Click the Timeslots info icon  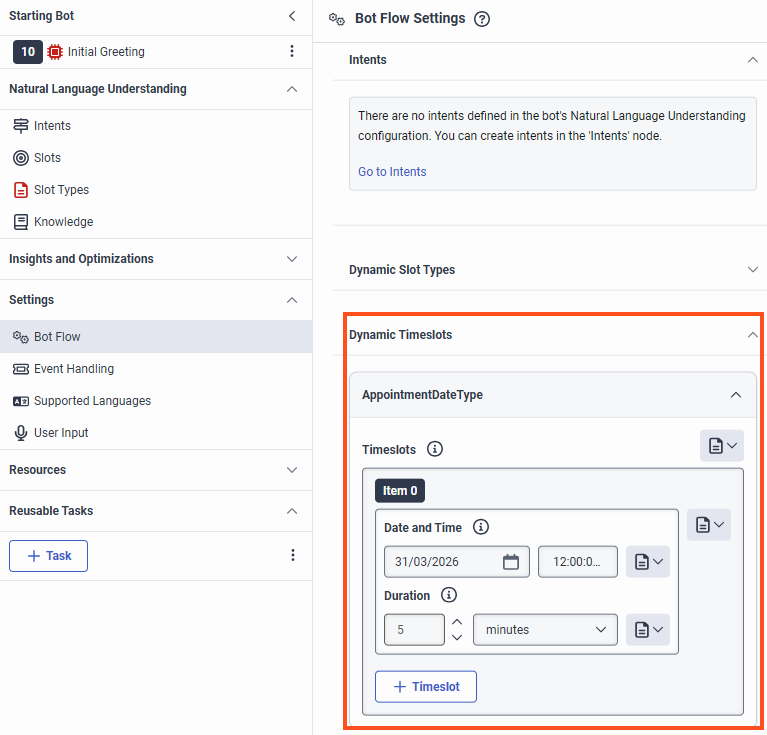435,449
